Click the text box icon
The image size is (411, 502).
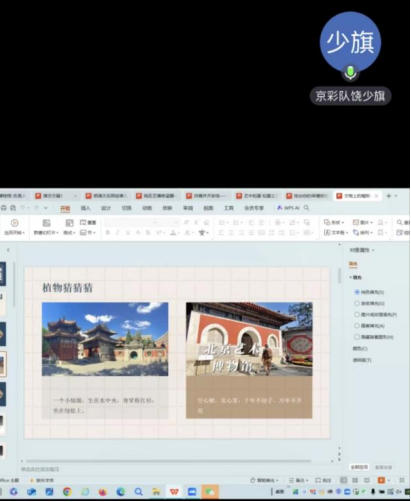pyautogui.click(x=327, y=233)
